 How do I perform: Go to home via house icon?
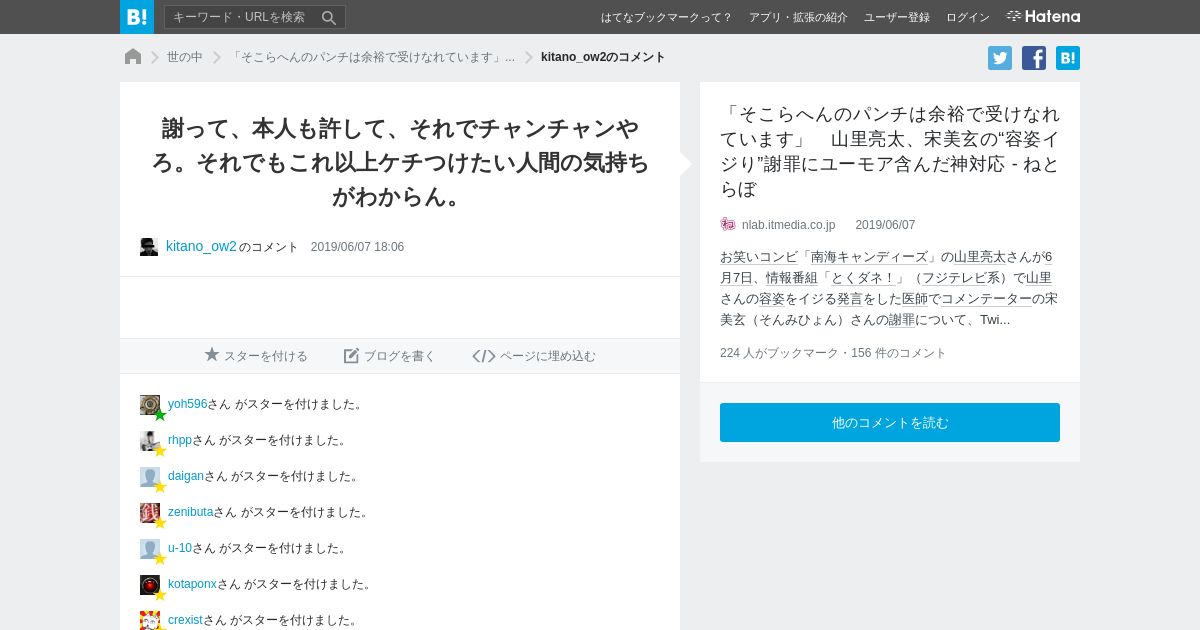[133, 57]
